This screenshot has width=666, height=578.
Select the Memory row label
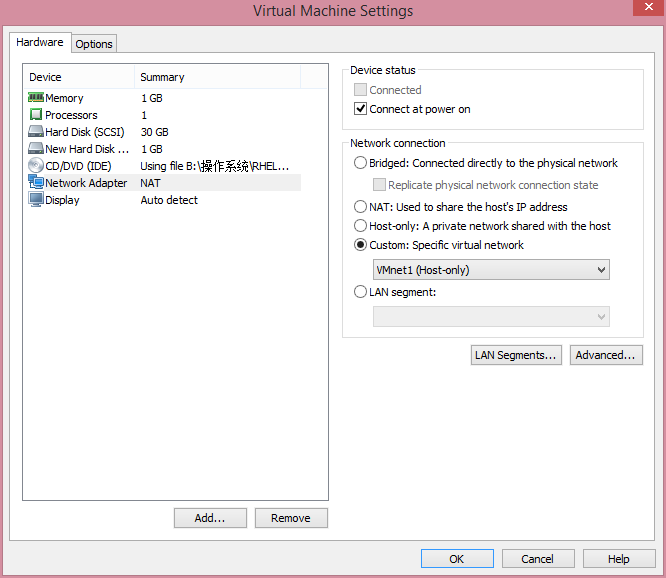pos(64,98)
